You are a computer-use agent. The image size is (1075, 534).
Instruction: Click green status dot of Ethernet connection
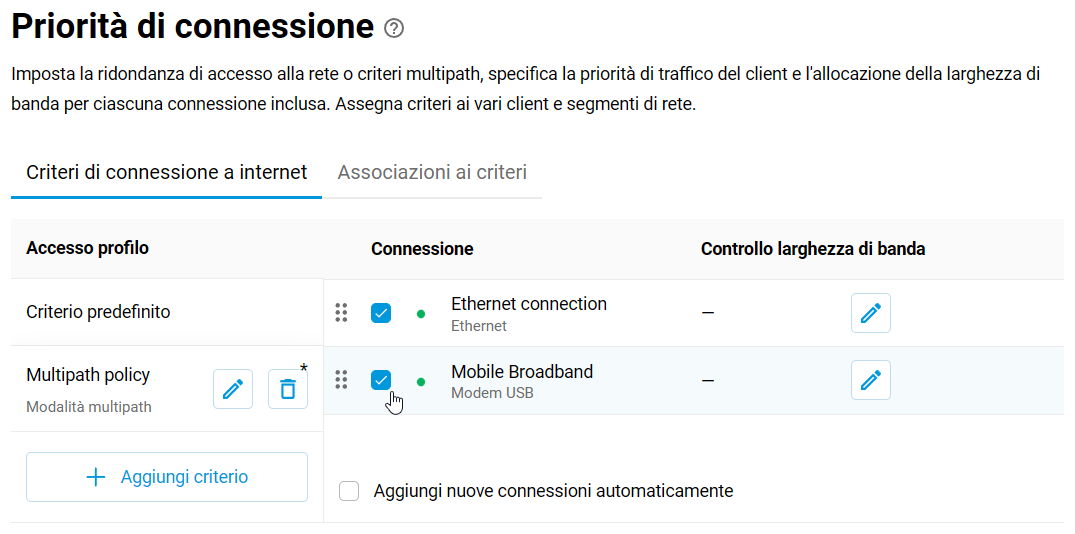[x=421, y=314]
